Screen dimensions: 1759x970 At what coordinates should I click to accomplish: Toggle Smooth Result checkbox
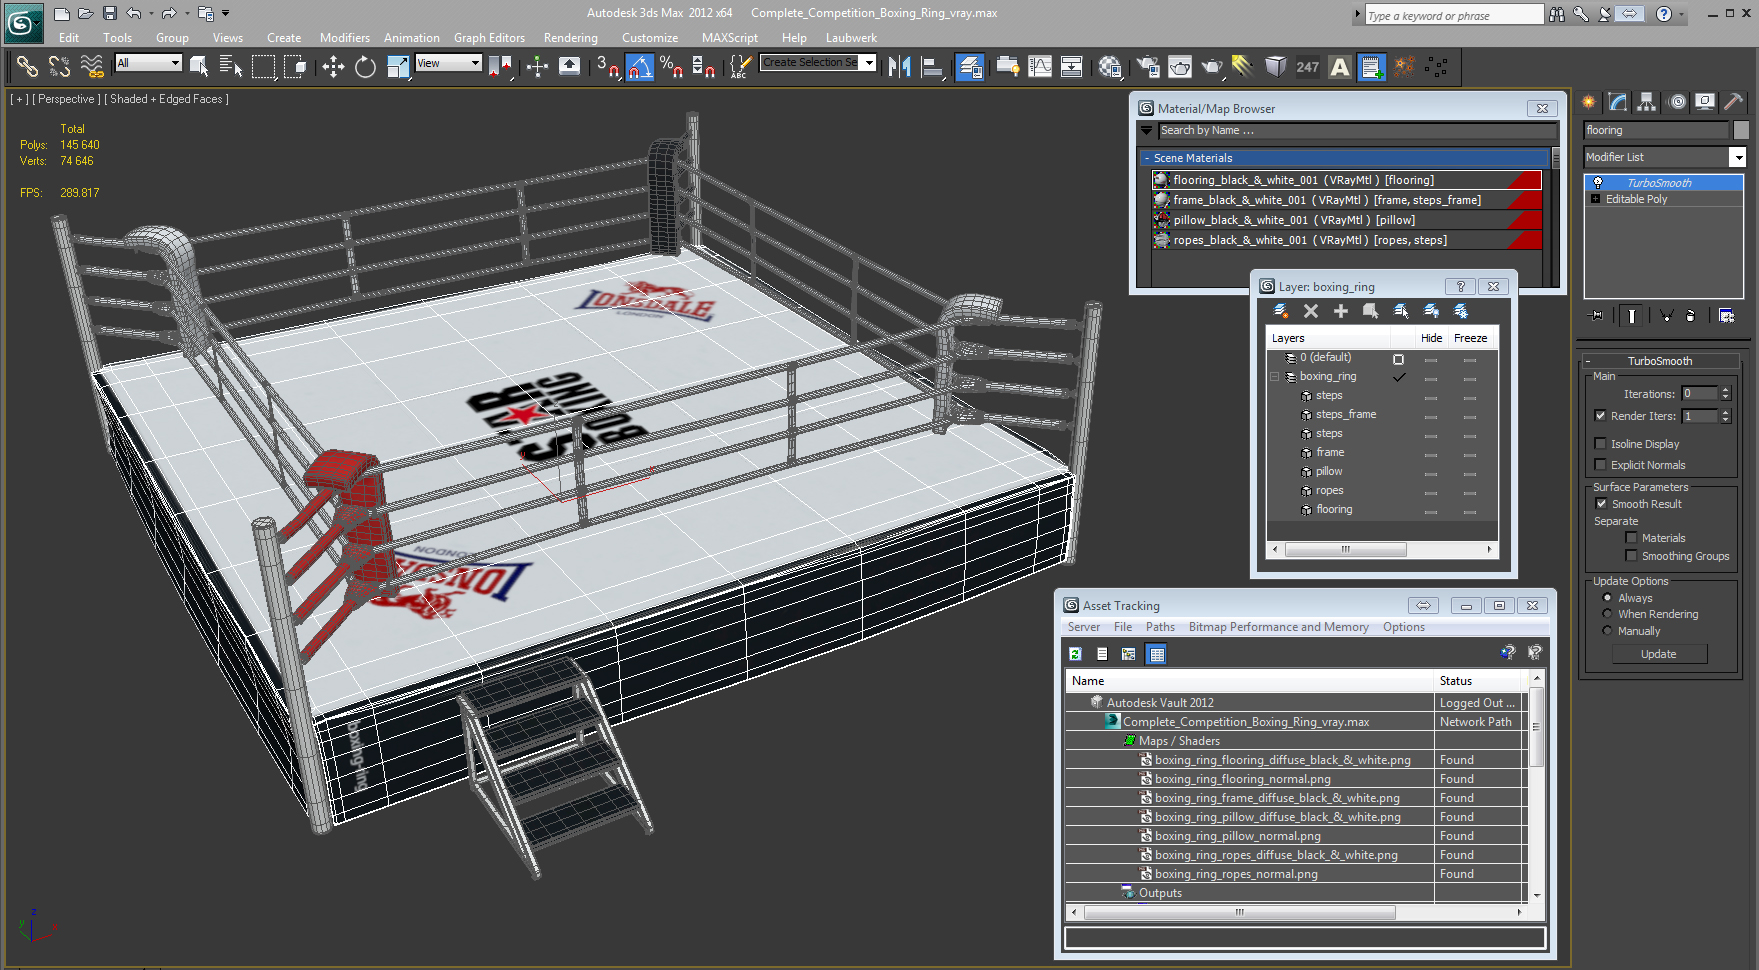pos(1600,504)
